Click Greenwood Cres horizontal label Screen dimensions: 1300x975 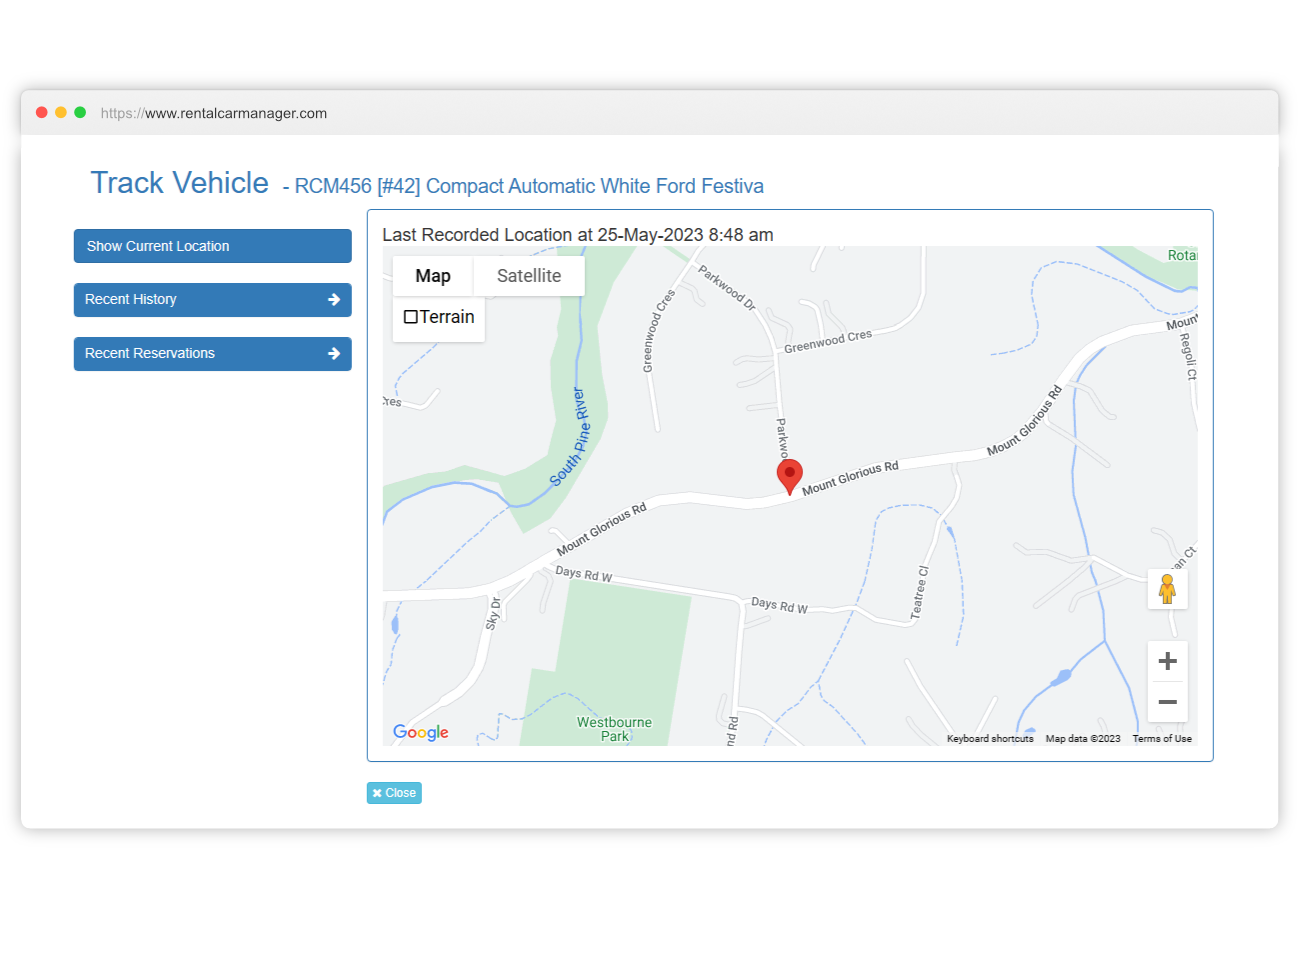(x=828, y=341)
